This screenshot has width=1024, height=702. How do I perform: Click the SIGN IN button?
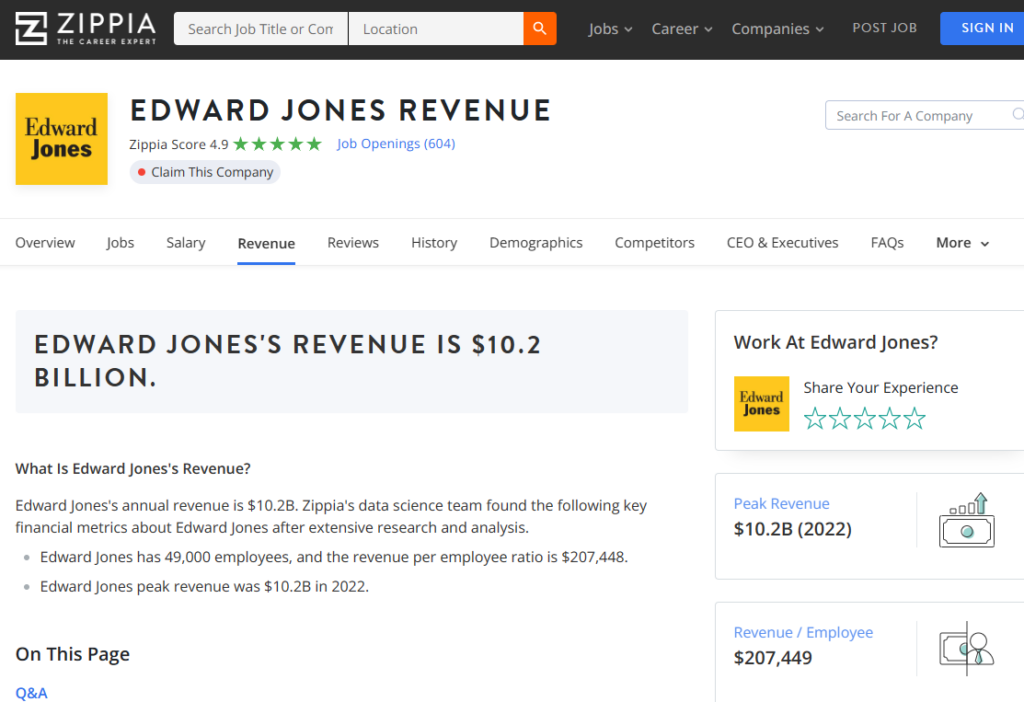(x=982, y=28)
